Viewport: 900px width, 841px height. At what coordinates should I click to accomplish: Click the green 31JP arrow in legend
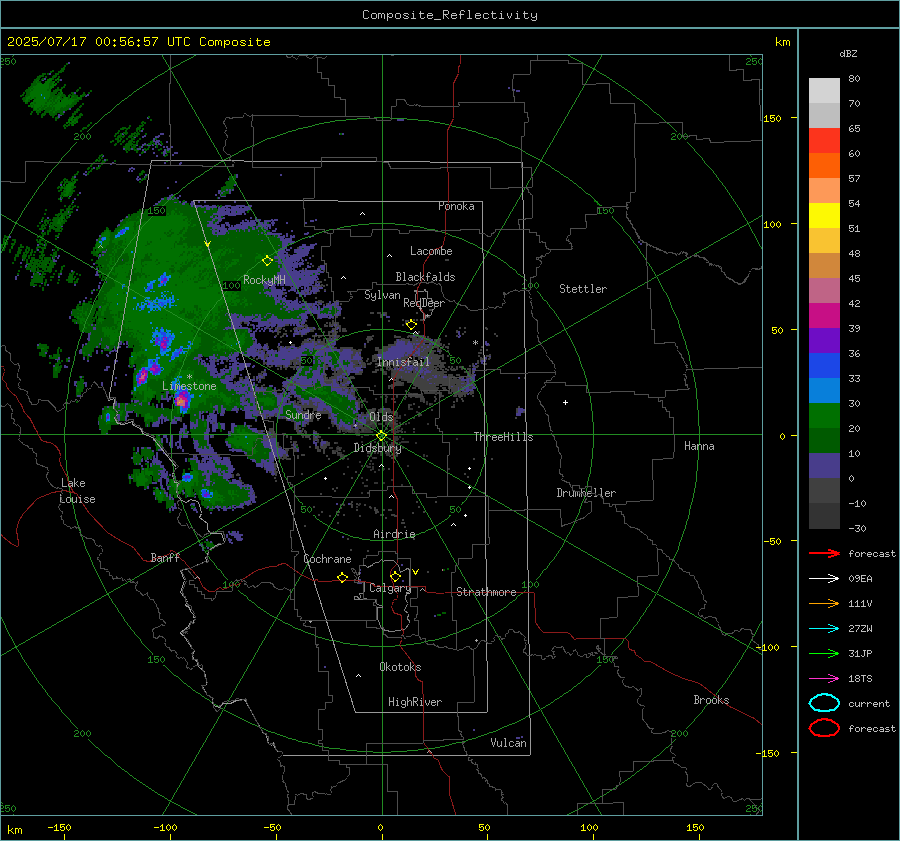click(824, 653)
